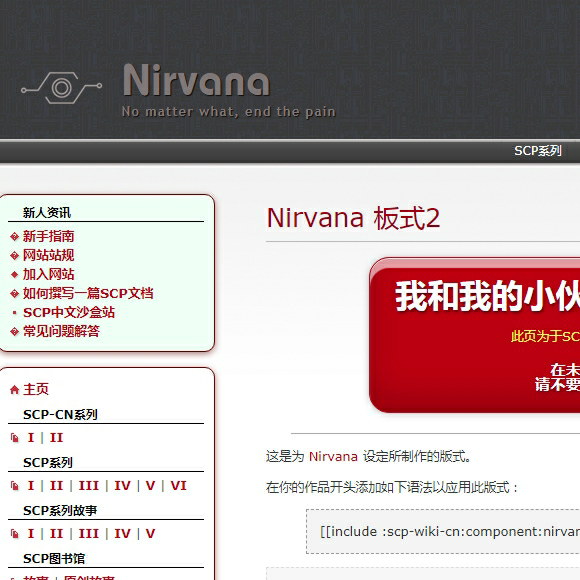Open the SCP中文沙盒站 link

(69, 313)
